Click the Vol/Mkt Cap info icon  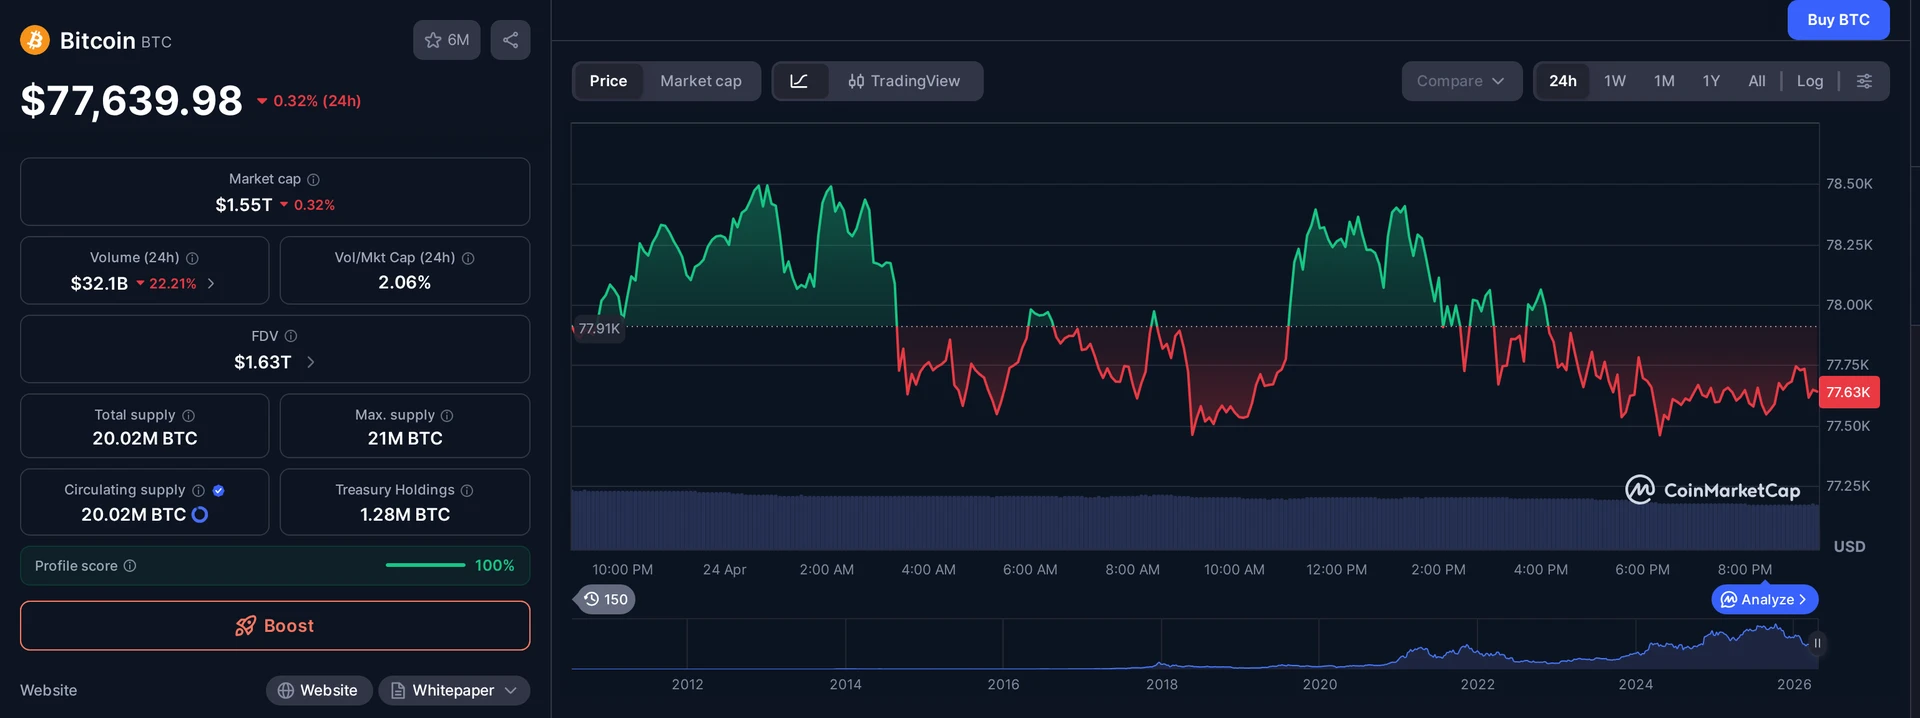468,258
